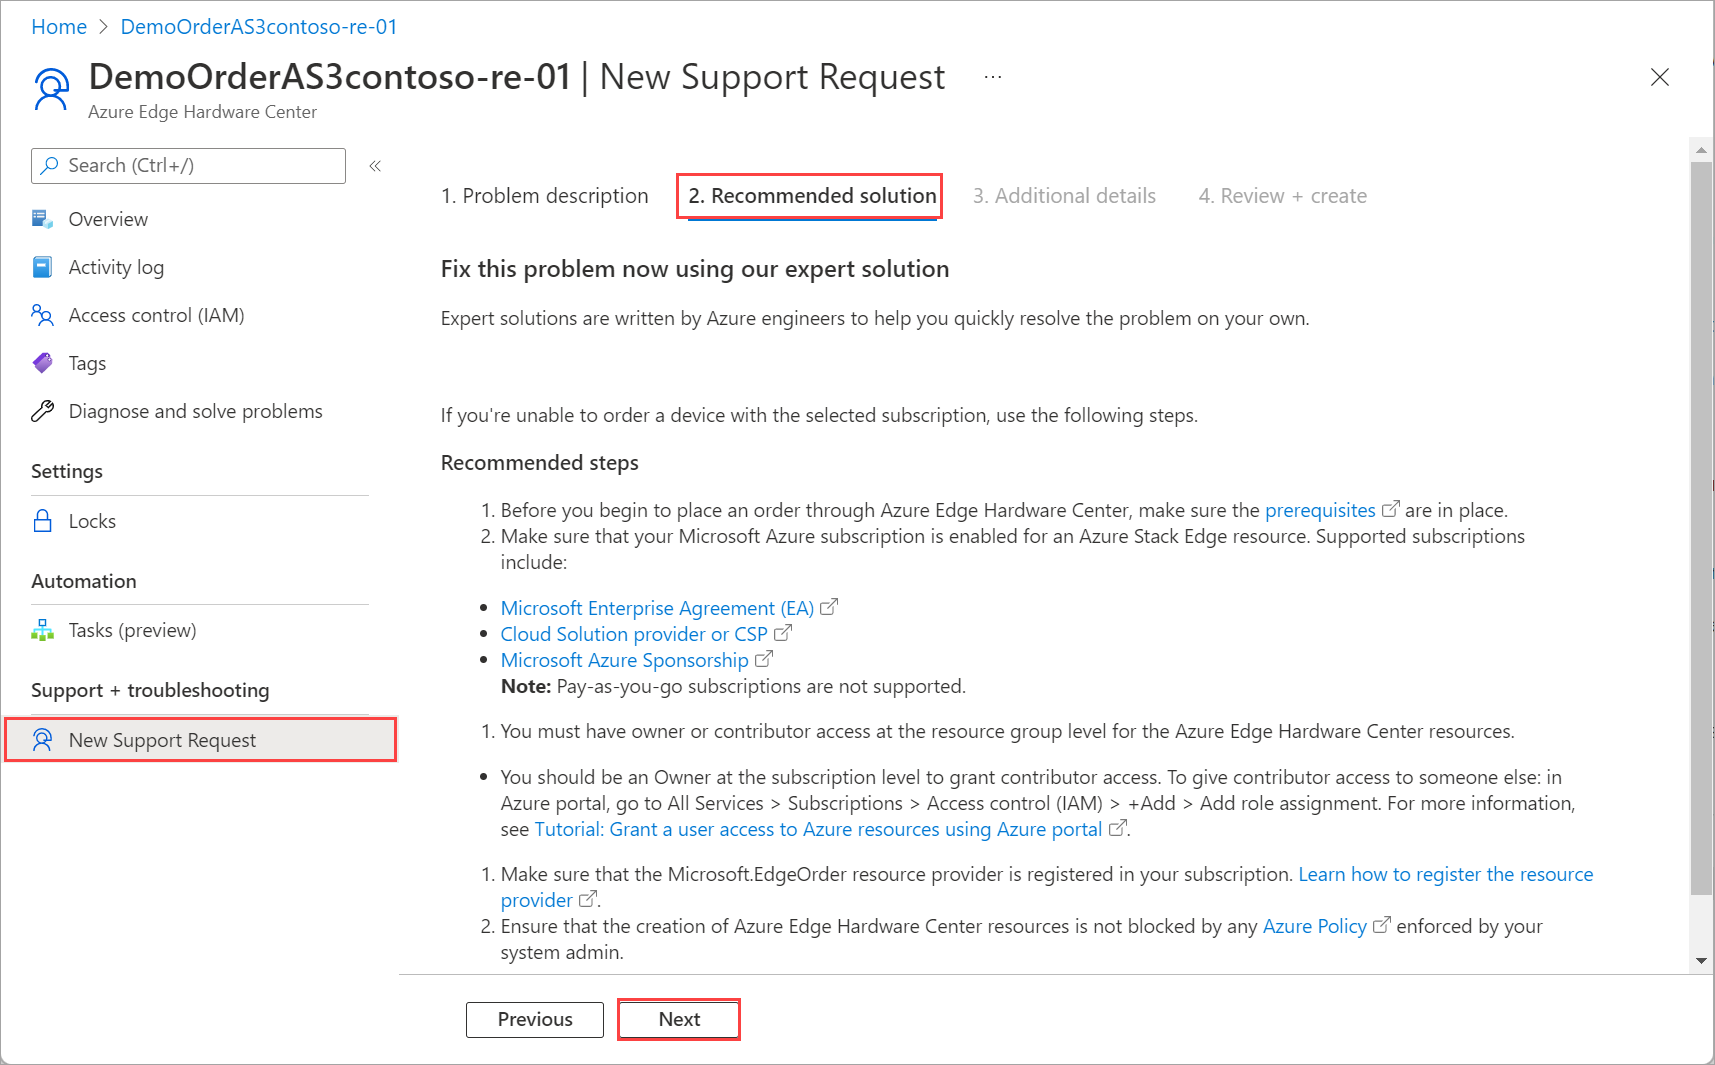Collapse the sidebar with the double chevron

[375, 166]
